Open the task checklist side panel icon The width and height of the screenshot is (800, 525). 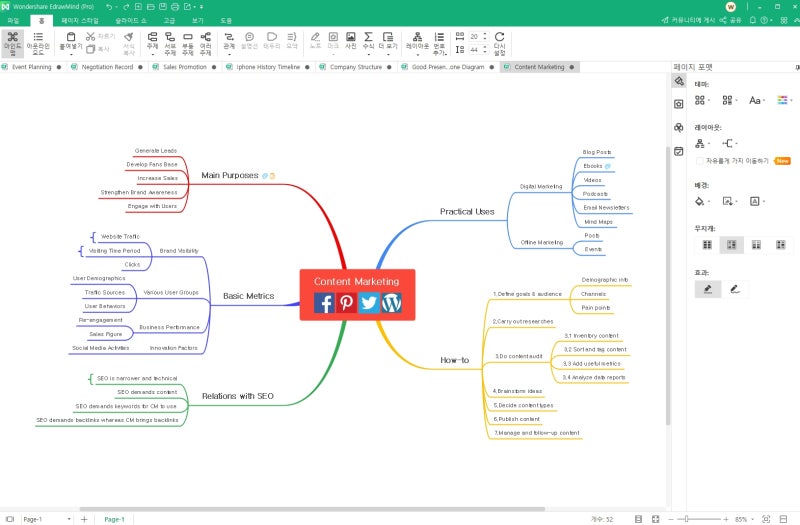click(x=679, y=151)
